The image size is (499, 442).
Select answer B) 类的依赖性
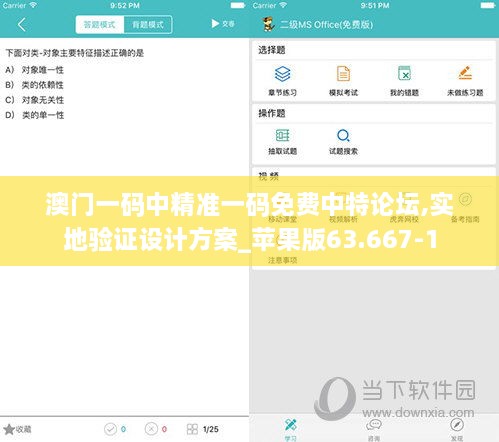click(x=34, y=85)
